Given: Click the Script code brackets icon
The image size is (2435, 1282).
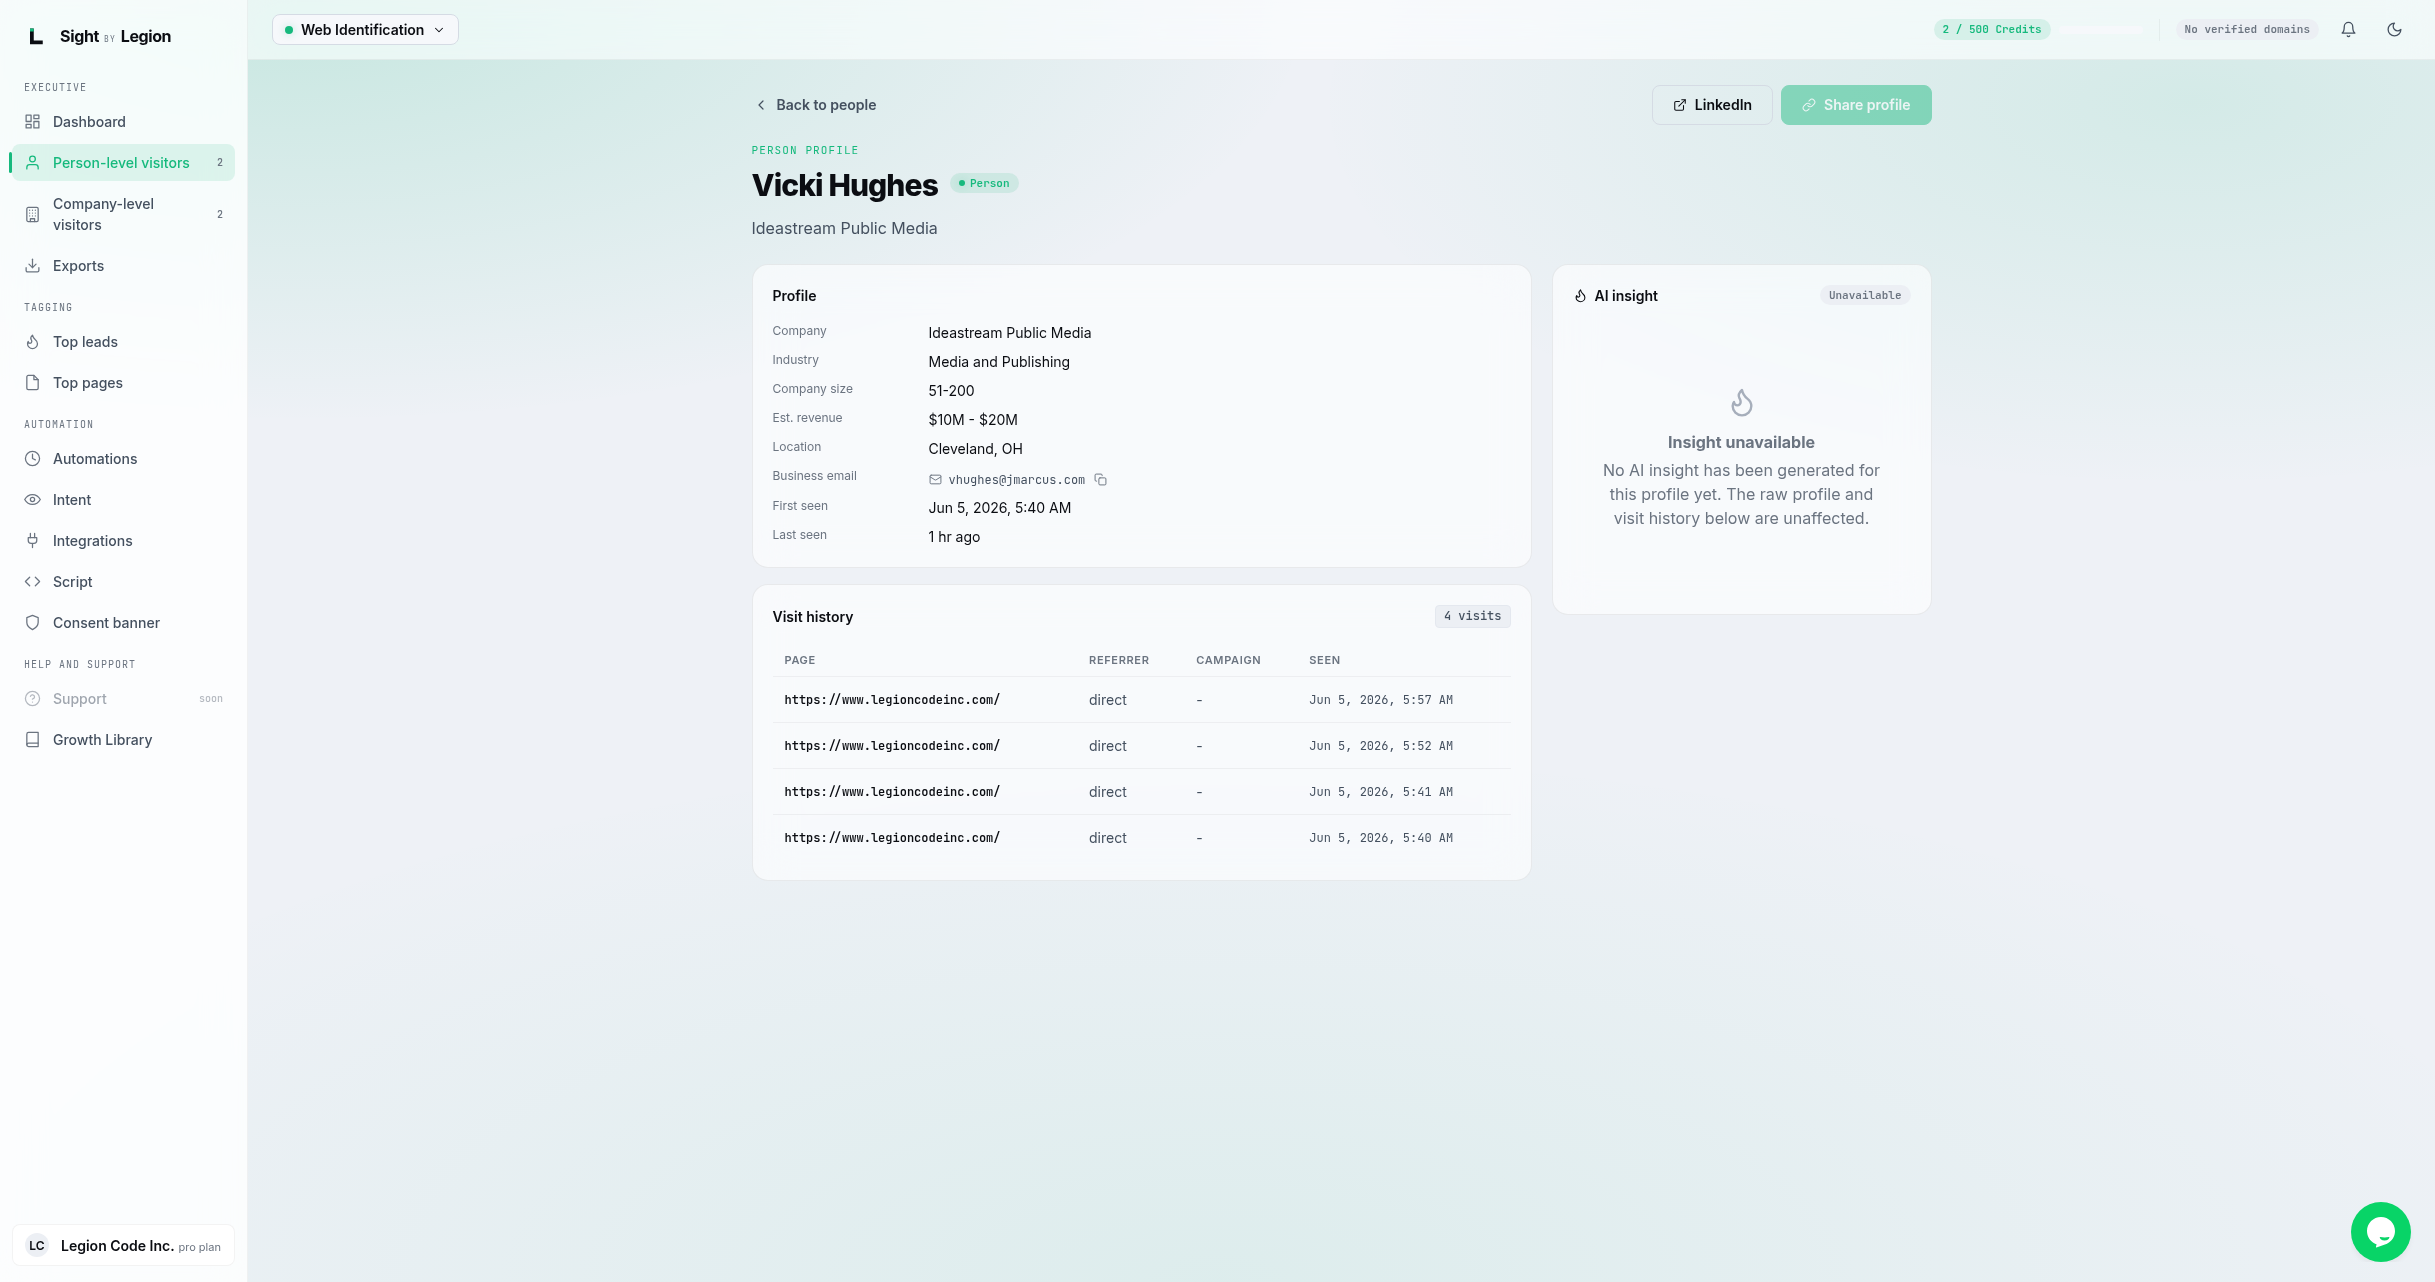Looking at the screenshot, I should [x=32, y=582].
